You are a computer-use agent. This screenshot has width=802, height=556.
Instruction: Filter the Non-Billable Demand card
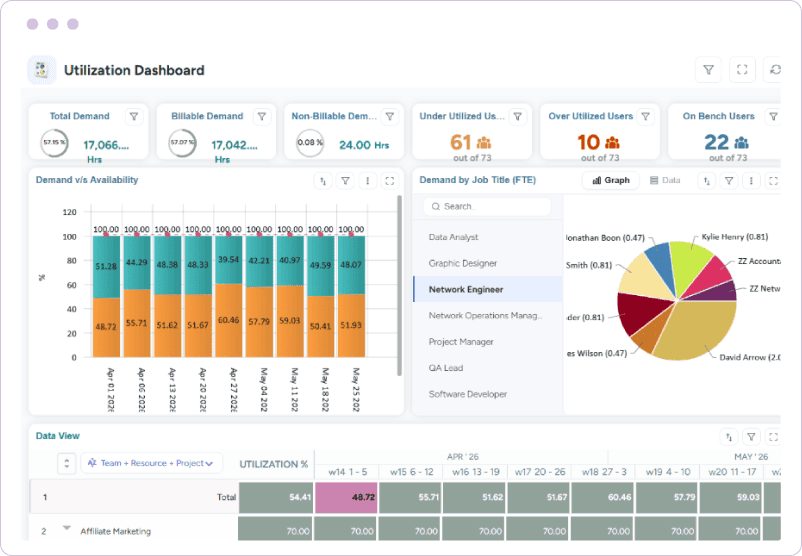tap(390, 117)
